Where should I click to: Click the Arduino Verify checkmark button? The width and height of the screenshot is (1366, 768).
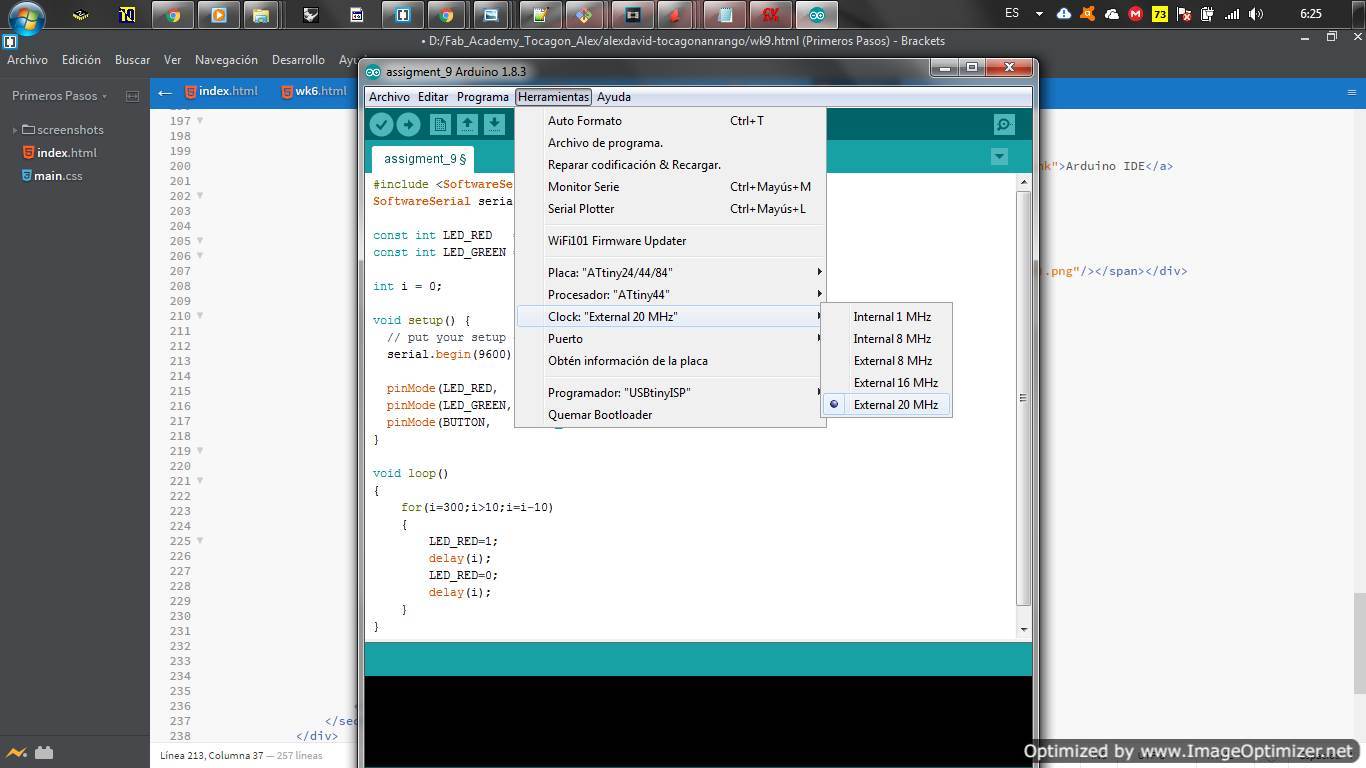click(x=381, y=124)
